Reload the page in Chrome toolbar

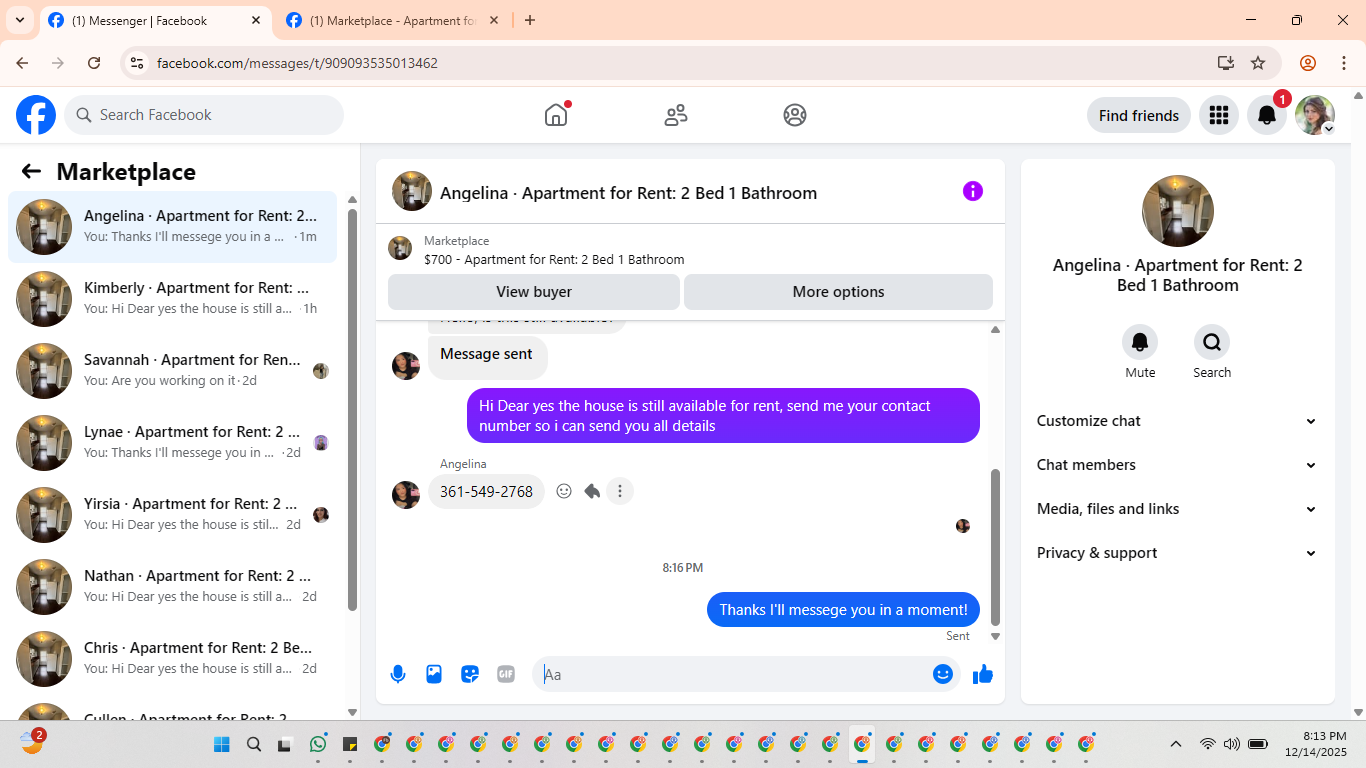[x=94, y=63]
